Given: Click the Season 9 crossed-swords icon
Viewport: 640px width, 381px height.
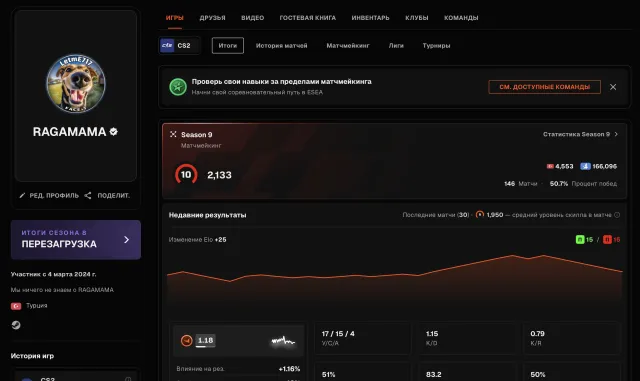Looking at the screenshot, I should click(173, 134).
